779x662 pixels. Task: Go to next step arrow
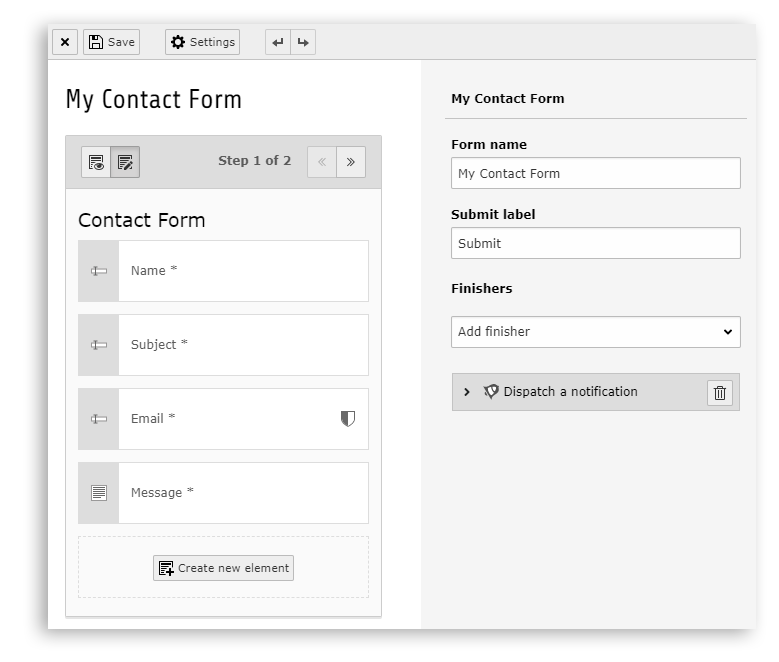pos(351,162)
